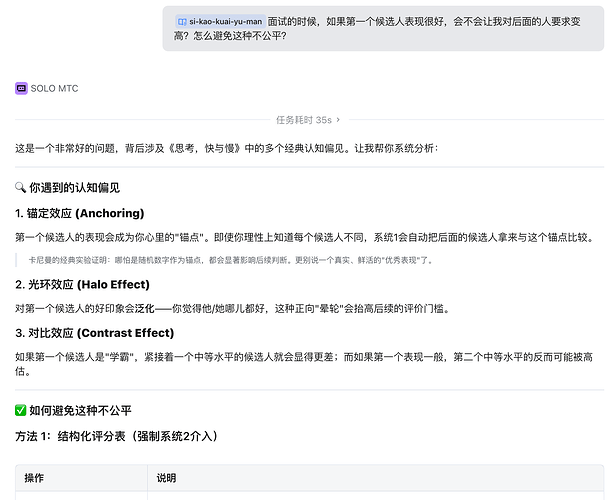Screen dimensions: 614x500
Task: Click the SOLO MTC agent name
Action: point(54,88)
